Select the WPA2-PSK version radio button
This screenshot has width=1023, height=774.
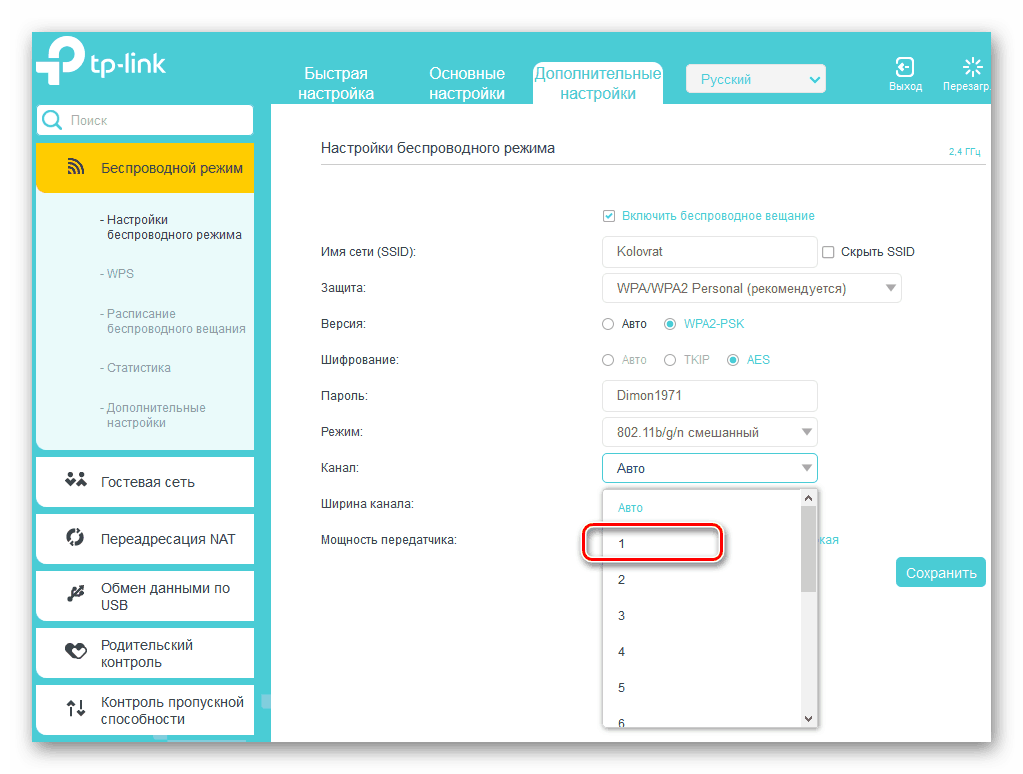670,324
